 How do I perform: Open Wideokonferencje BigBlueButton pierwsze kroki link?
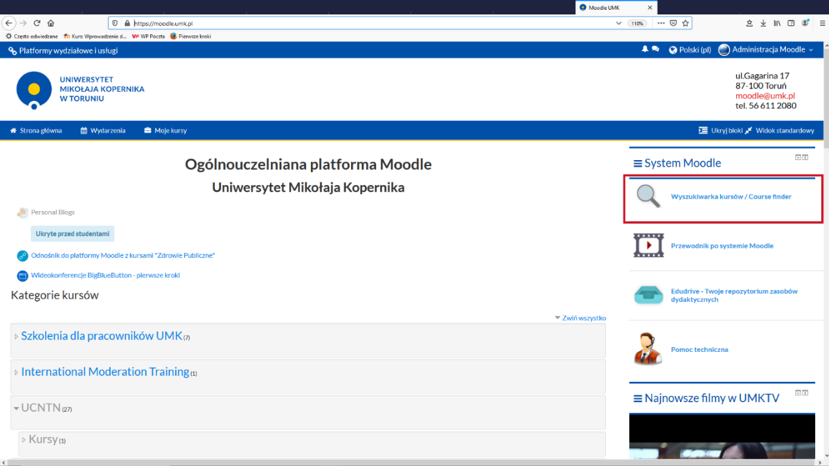105,276
